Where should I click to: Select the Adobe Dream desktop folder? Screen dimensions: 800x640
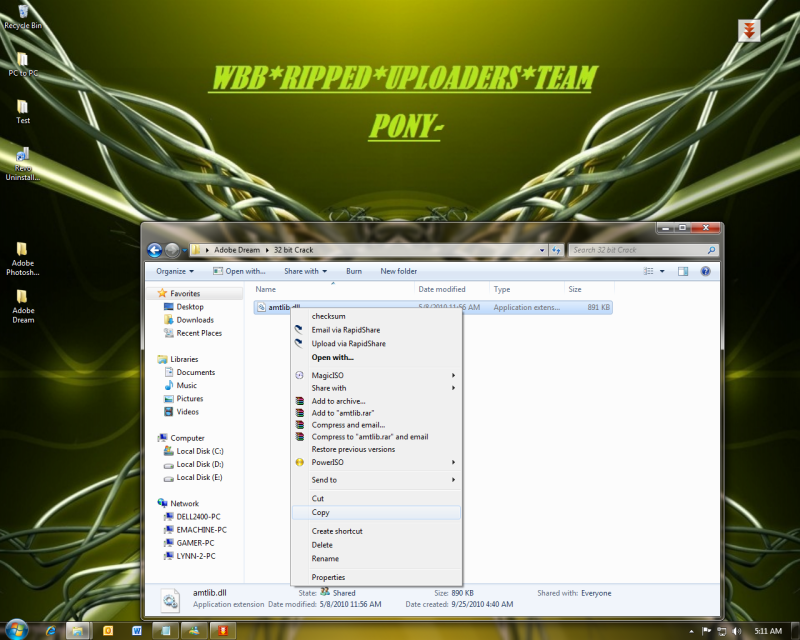(x=23, y=306)
